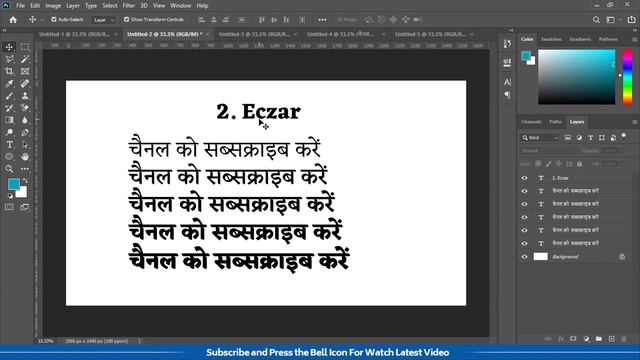Toggle lock all padlock in Lock row

tap(580, 164)
